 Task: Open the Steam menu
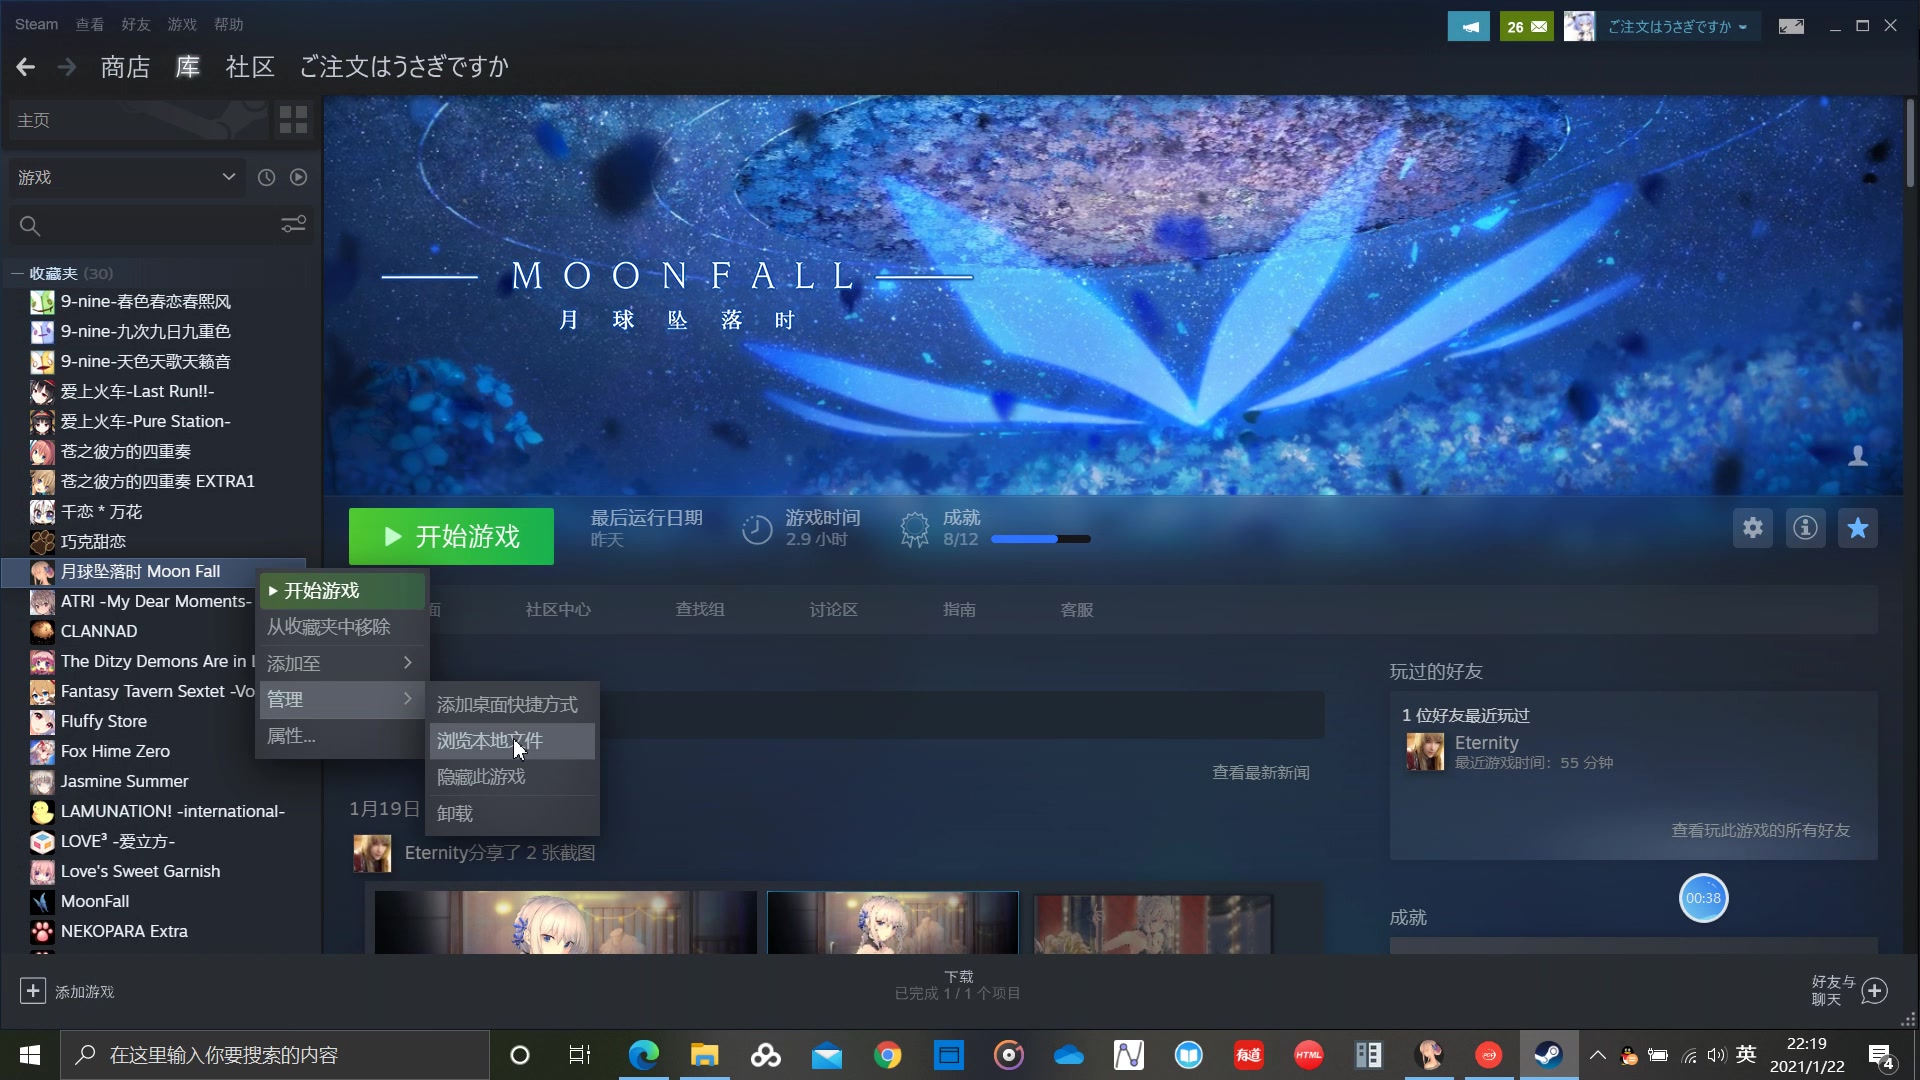36,24
